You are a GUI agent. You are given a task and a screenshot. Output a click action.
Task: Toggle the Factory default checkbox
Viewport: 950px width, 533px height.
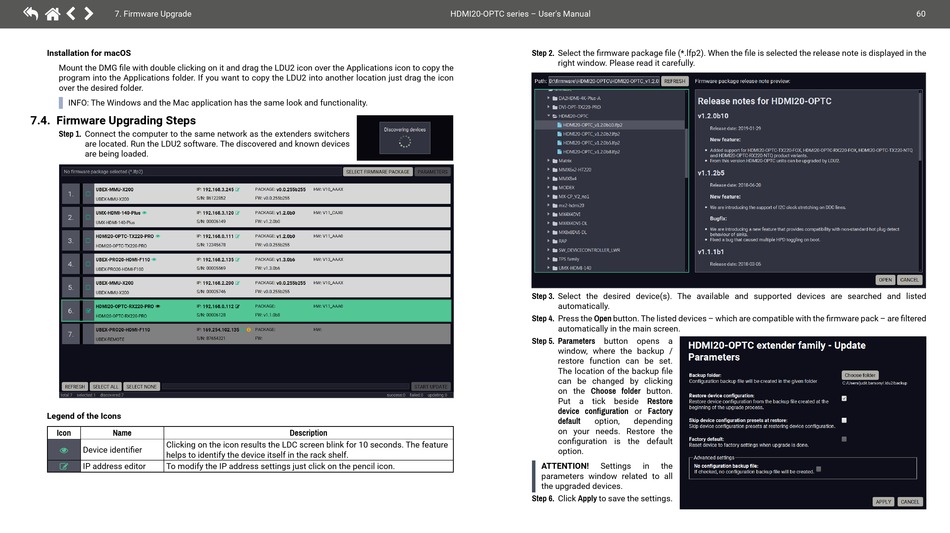coord(844,439)
